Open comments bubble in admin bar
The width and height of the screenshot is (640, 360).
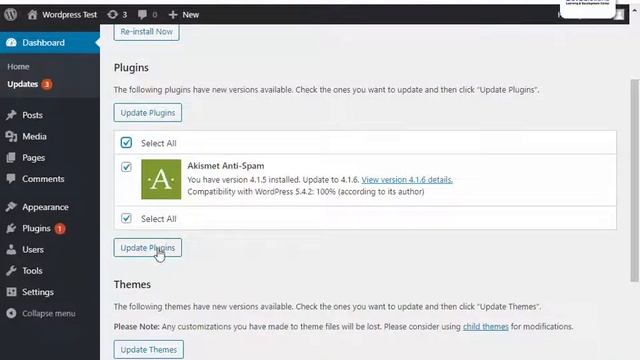click(147, 15)
